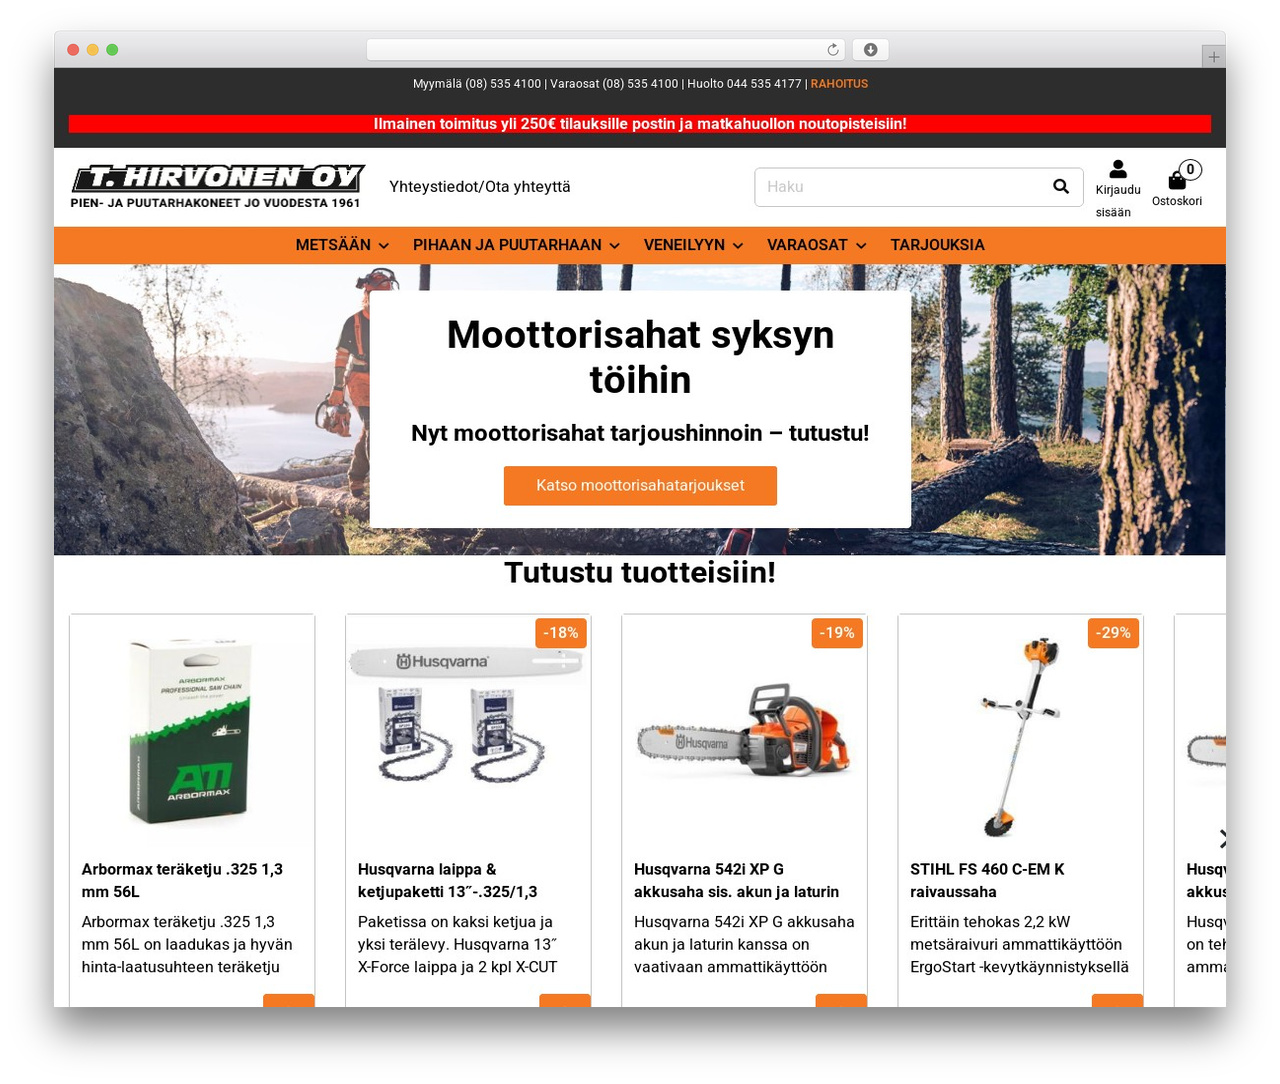Expand the Varaosat dropdown menu
The image size is (1280, 1084).
click(816, 245)
